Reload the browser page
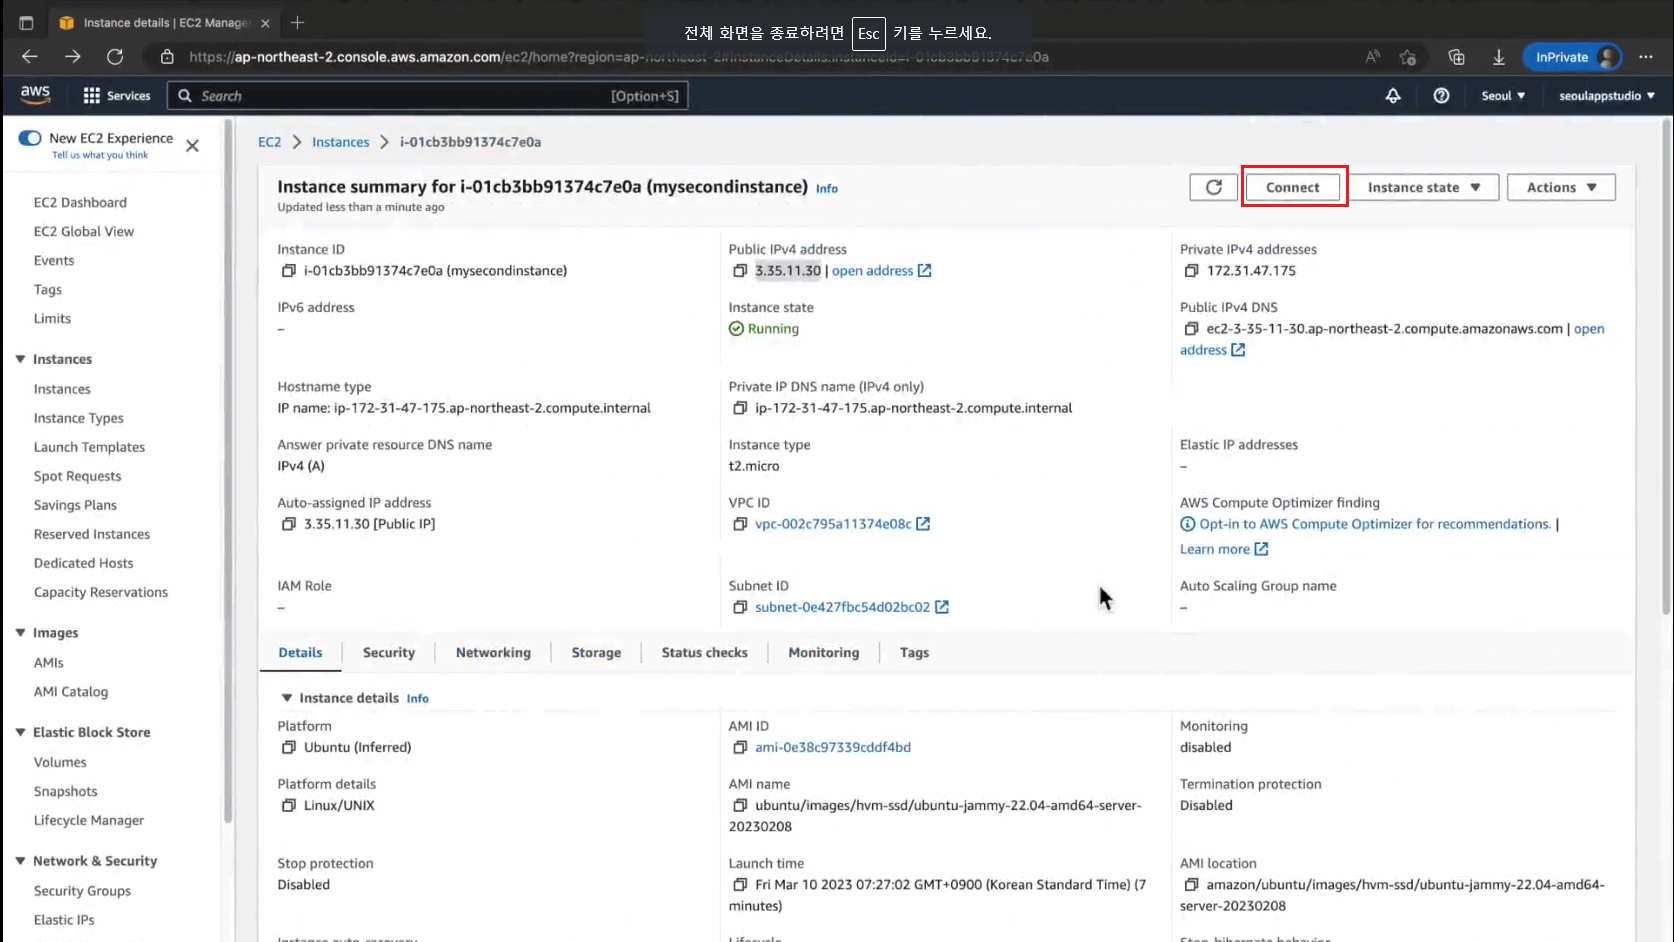This screenshot has width=1674, height=942. (x=115, y=57)
